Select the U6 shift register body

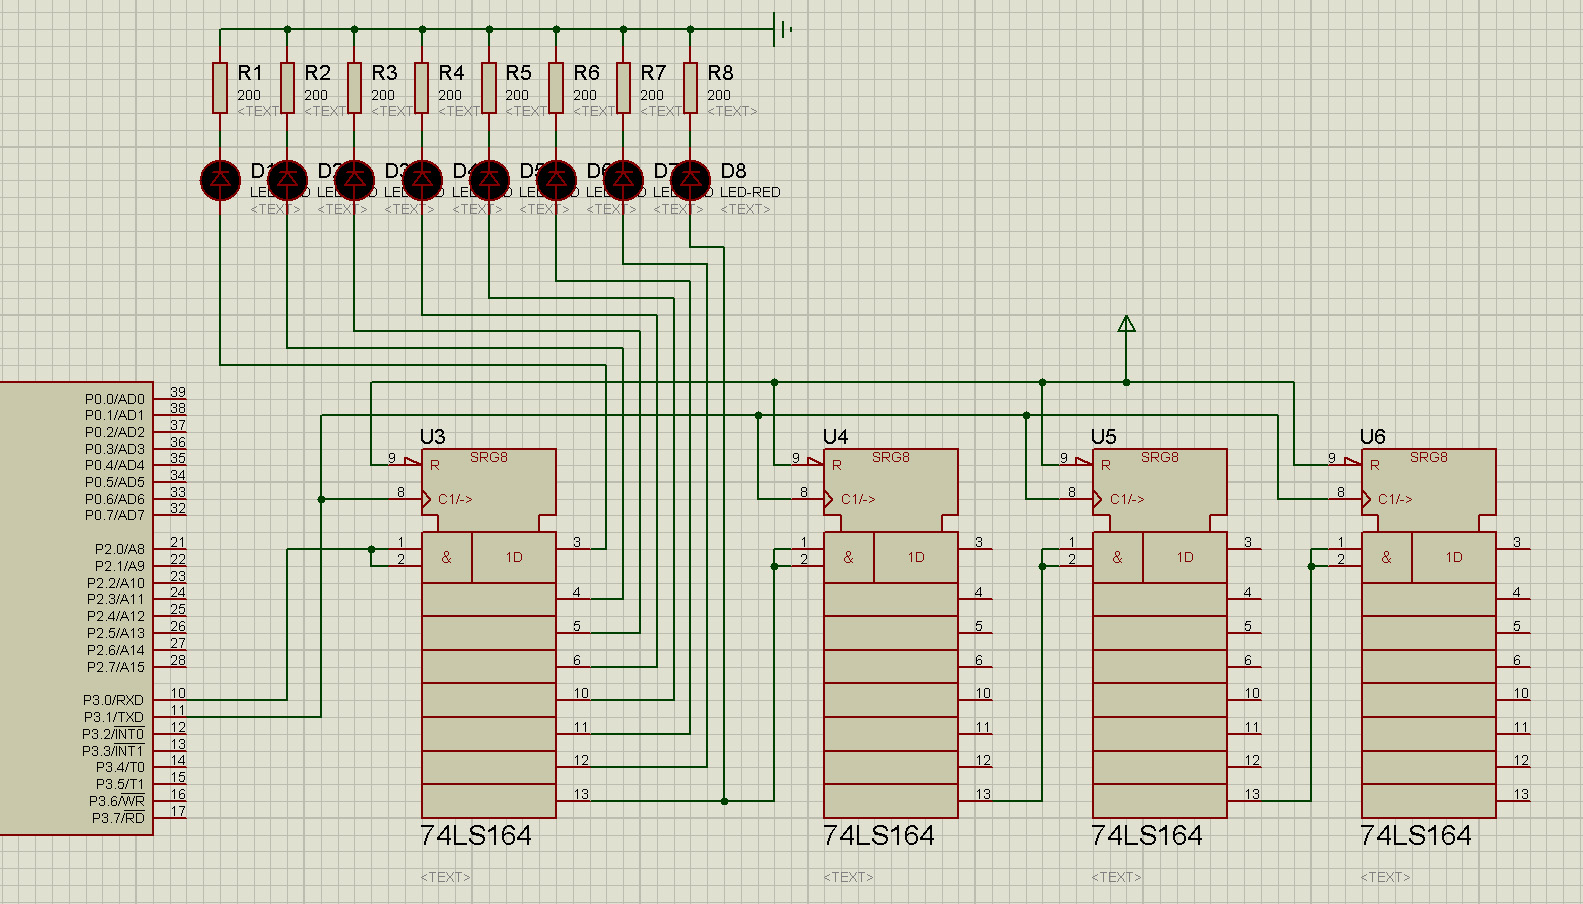click(1429, 633)
